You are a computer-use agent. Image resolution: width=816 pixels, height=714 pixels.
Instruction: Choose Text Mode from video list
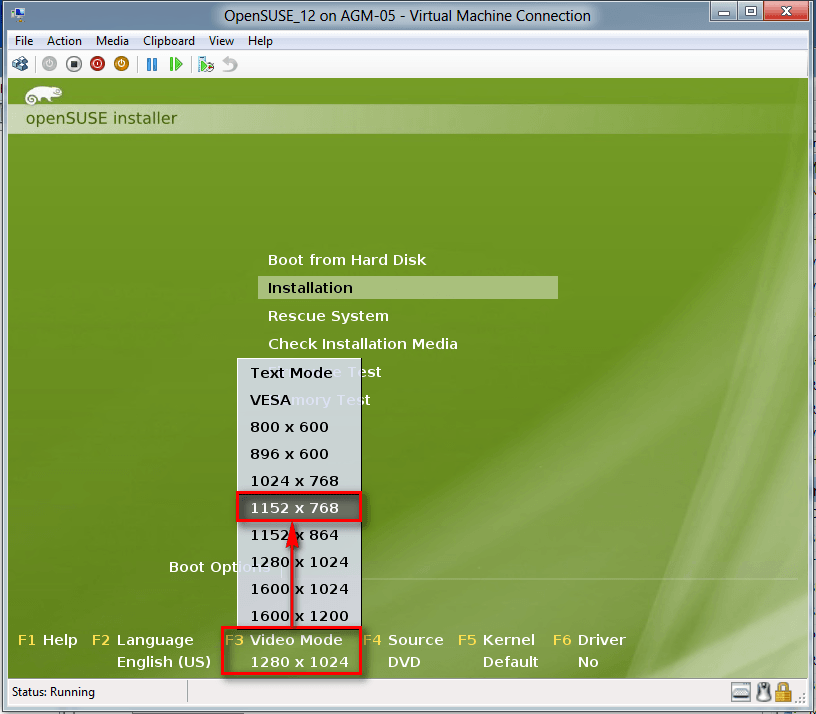[291, 373]
